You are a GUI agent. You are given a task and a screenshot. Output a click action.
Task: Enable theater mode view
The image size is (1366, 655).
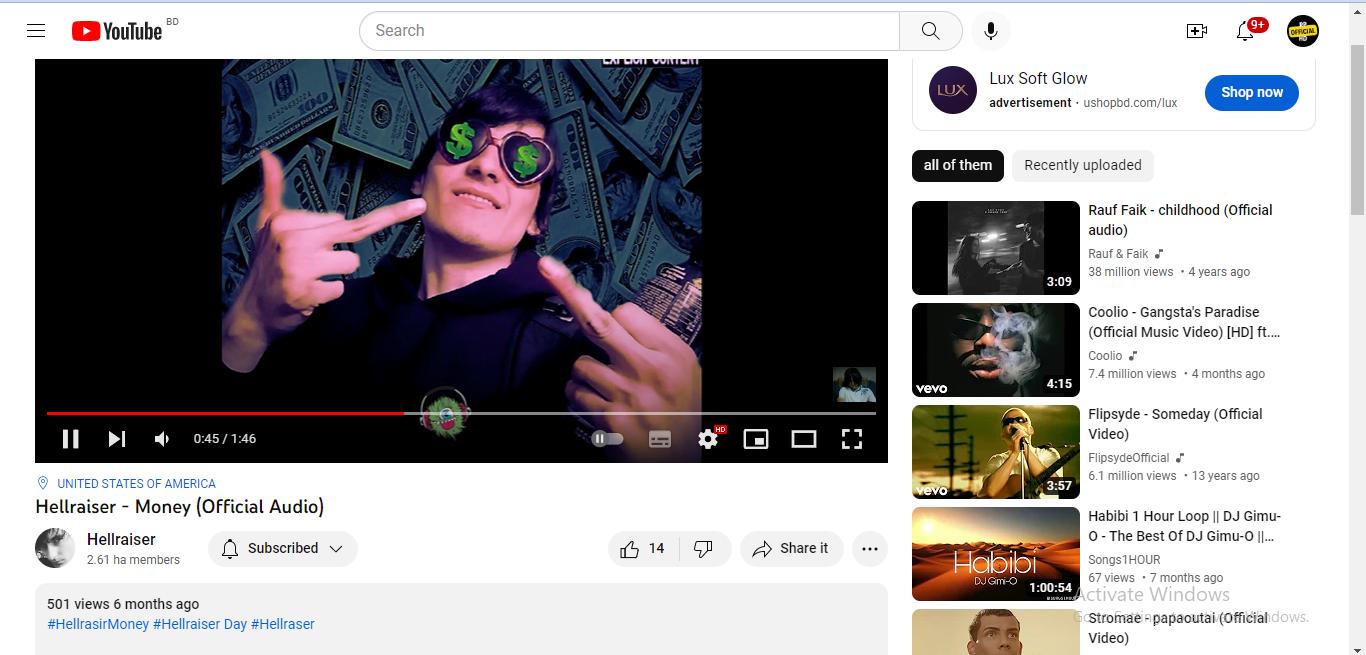point(804,439)
